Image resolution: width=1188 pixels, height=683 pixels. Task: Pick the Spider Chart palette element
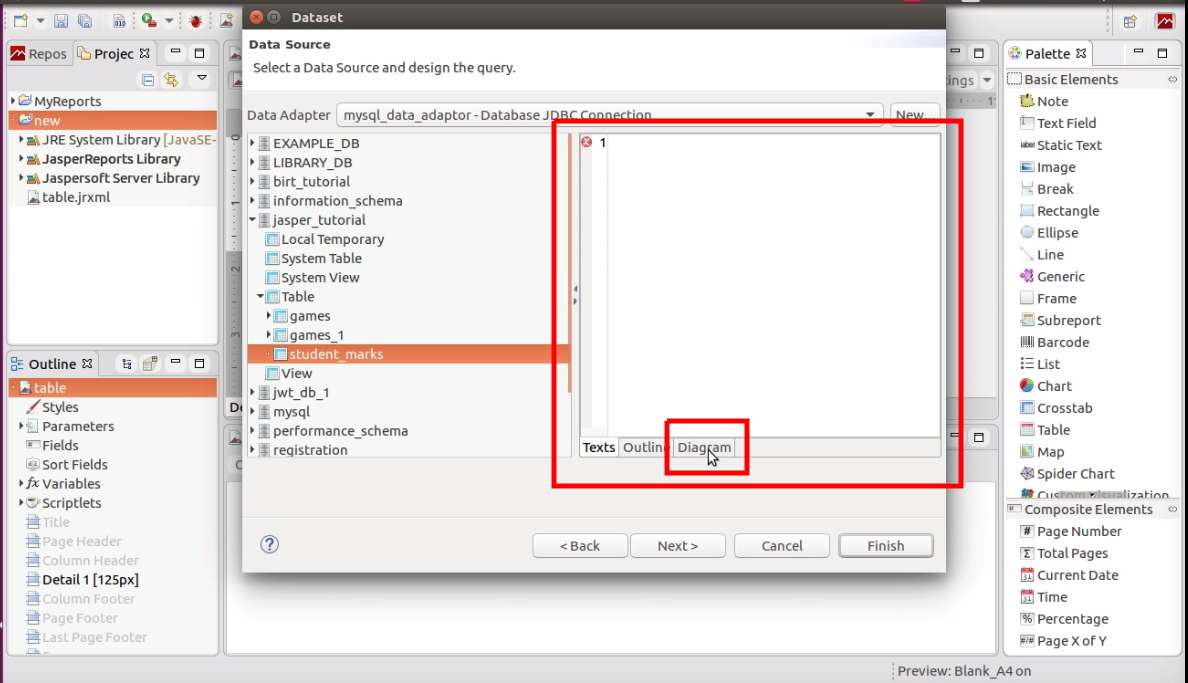click(1067, 474)
